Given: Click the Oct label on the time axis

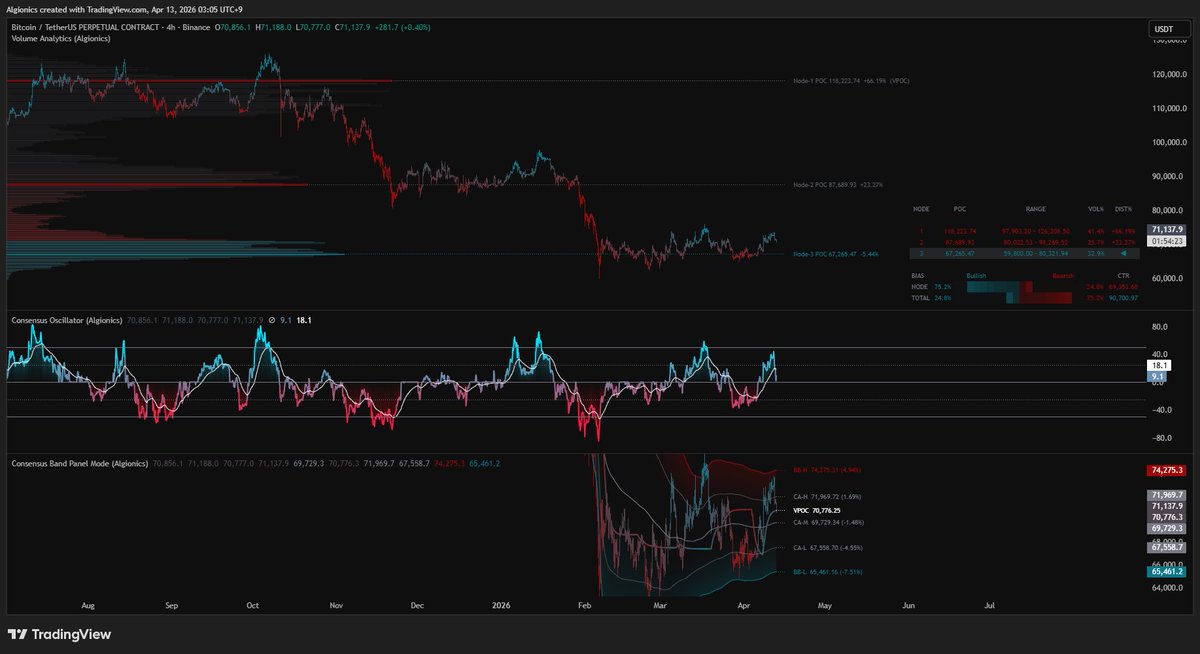Looking at the screenshot, I should click(x=253, y=606).
